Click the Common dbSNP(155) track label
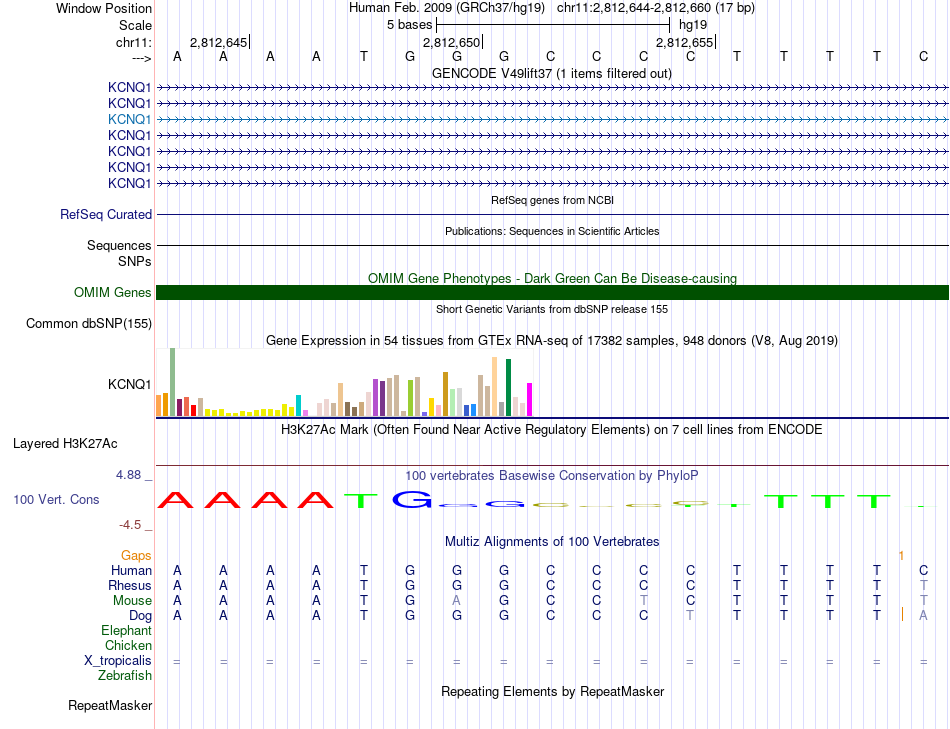950x729 pixels. (88, 324)
